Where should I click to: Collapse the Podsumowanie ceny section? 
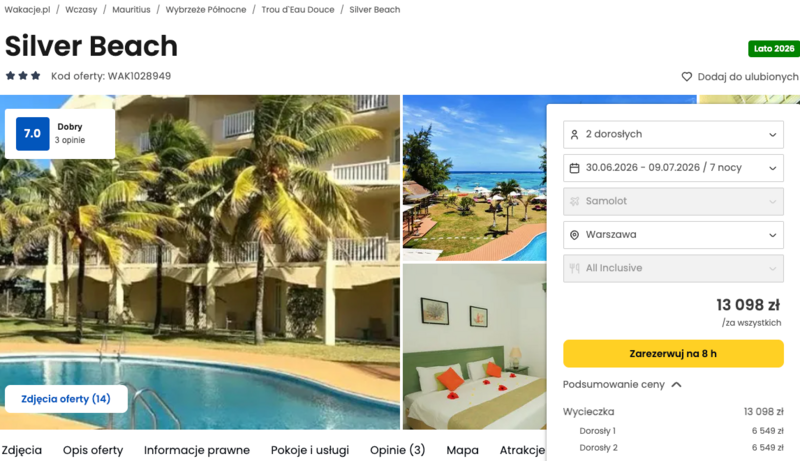point(622,385)
